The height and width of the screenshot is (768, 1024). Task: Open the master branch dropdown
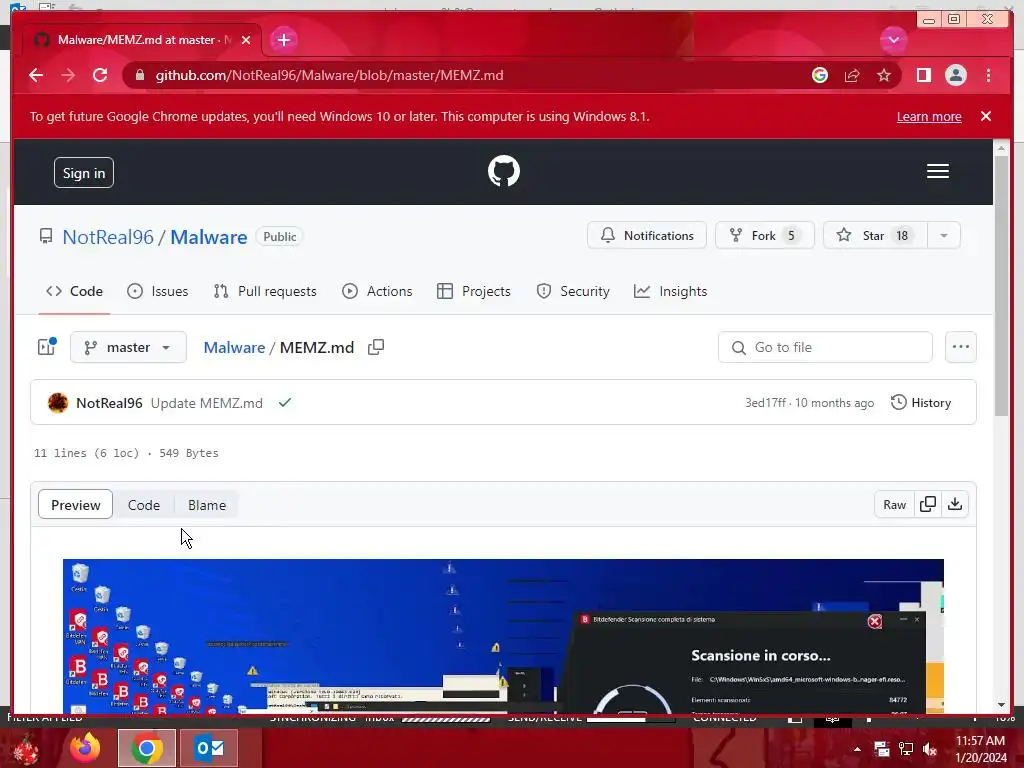(x=128, y=347)
